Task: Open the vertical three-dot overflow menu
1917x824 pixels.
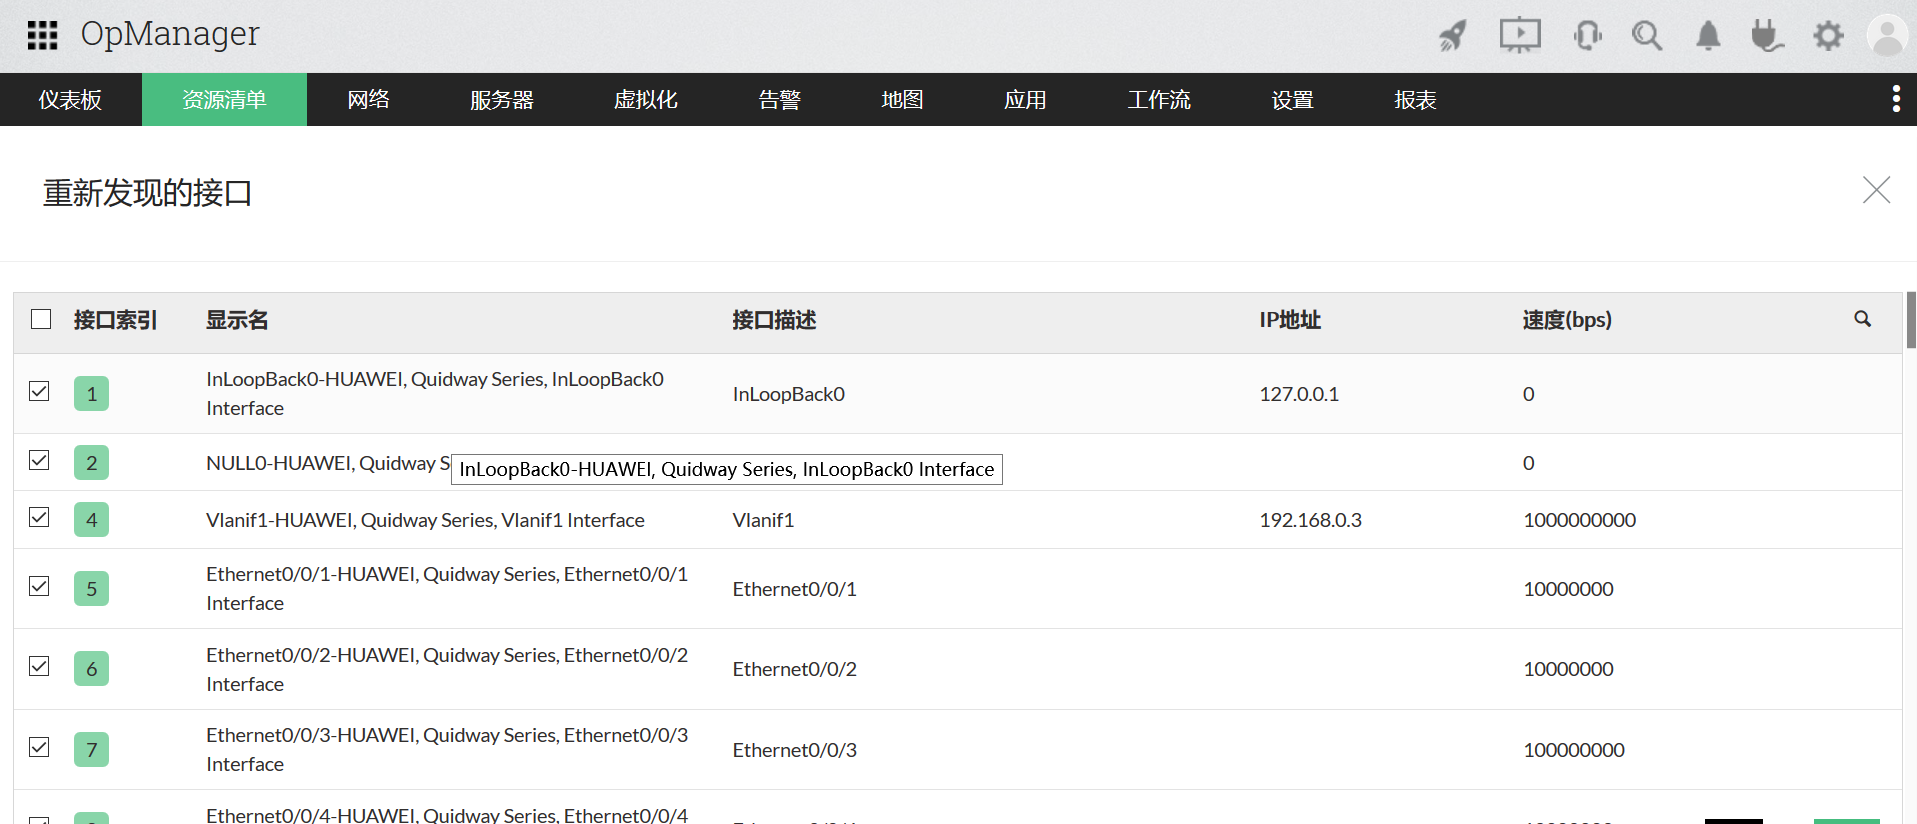Action: pyautogui.click(x=1896, y=99)
